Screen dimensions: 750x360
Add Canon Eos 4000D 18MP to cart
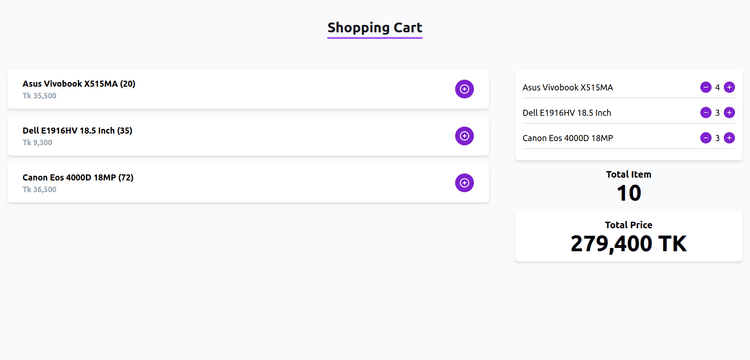click(464, 183)
